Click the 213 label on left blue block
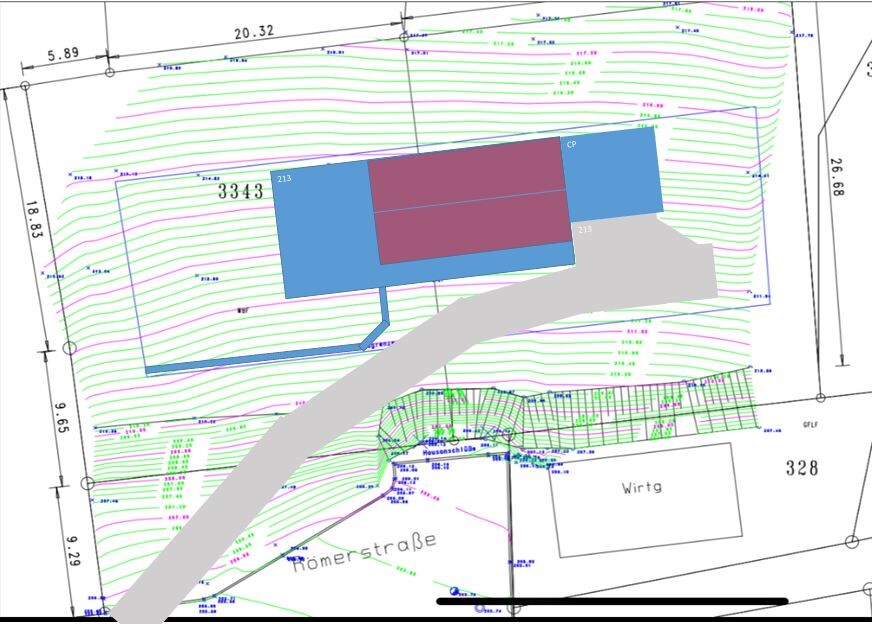The image size is (875, 624). 284,179
